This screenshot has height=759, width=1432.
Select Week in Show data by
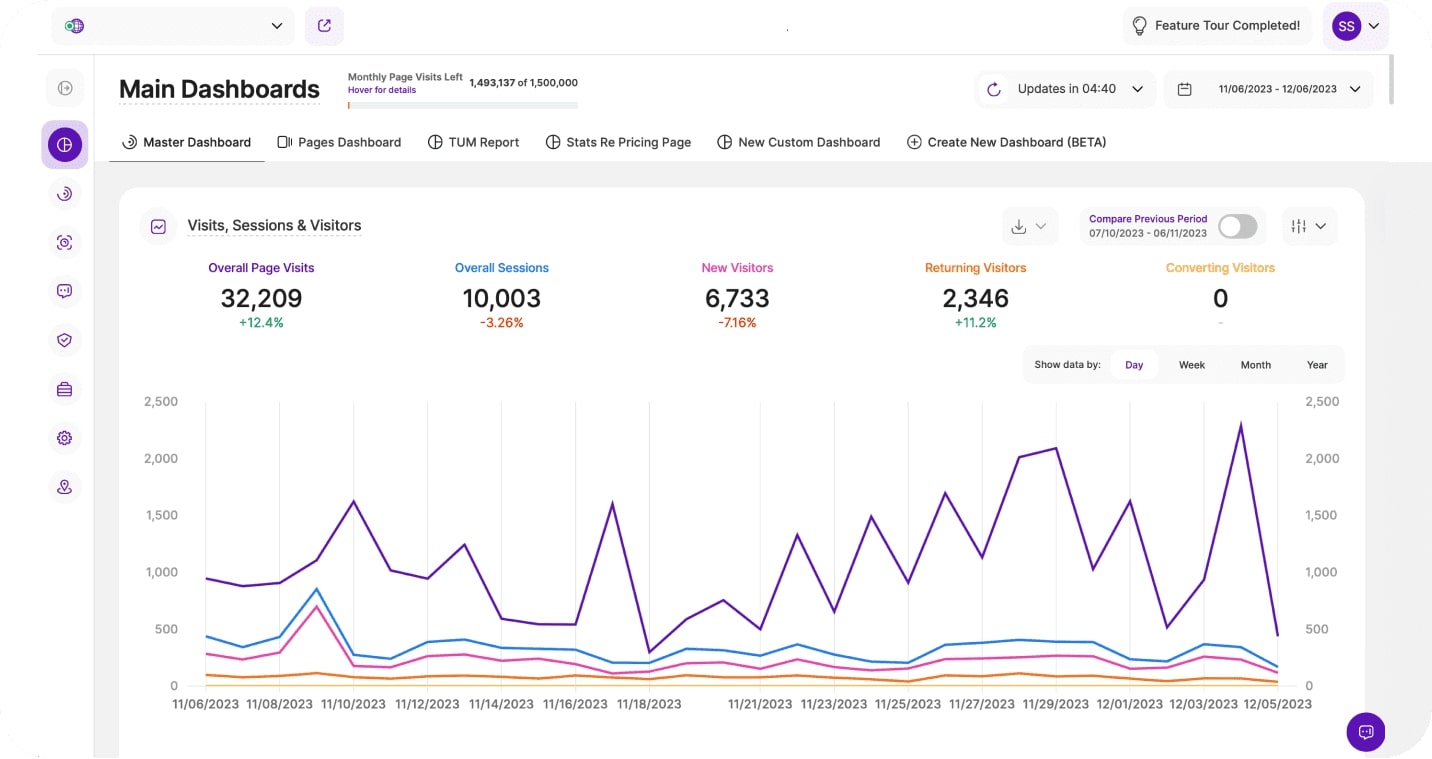pos(1191,365)
